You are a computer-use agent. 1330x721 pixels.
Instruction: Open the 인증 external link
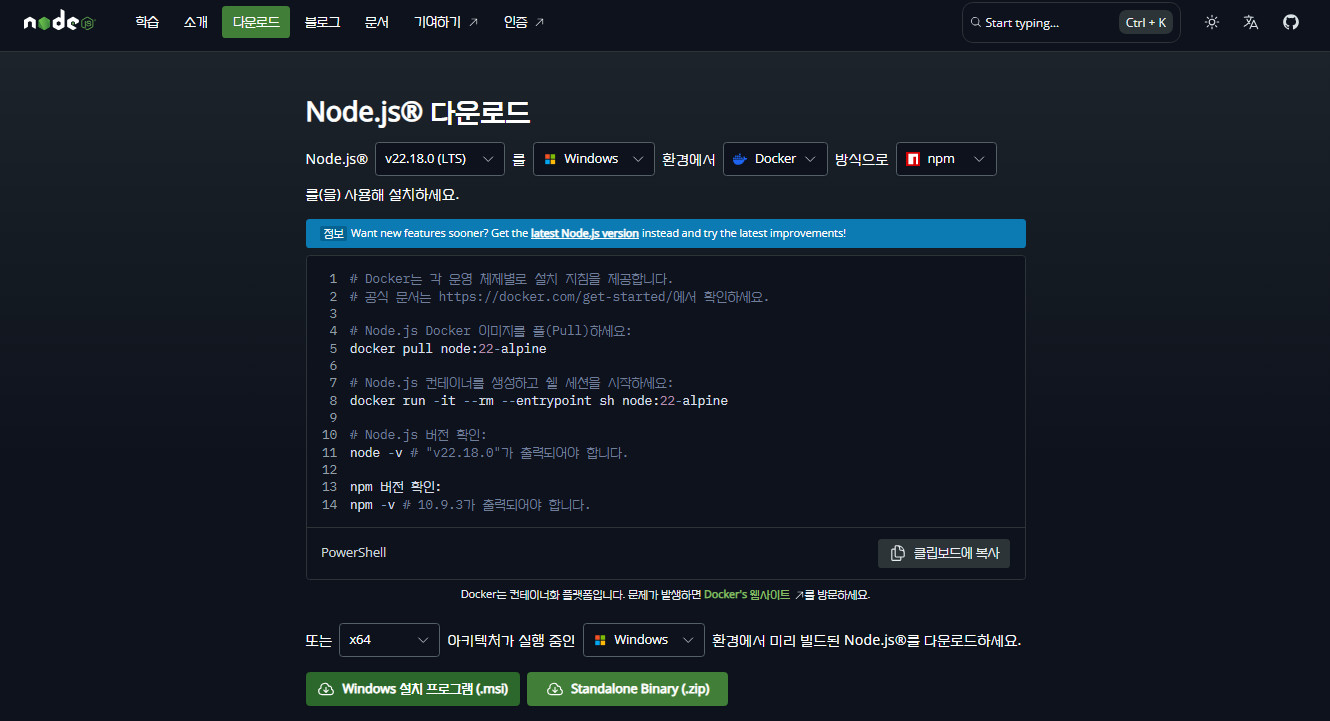tap(524, 22)
